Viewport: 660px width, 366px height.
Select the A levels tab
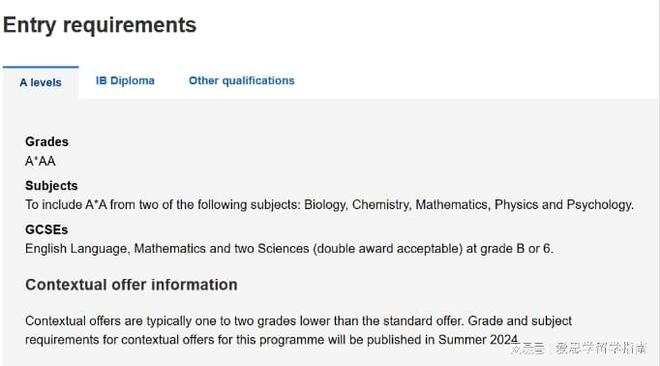[40, 82]
